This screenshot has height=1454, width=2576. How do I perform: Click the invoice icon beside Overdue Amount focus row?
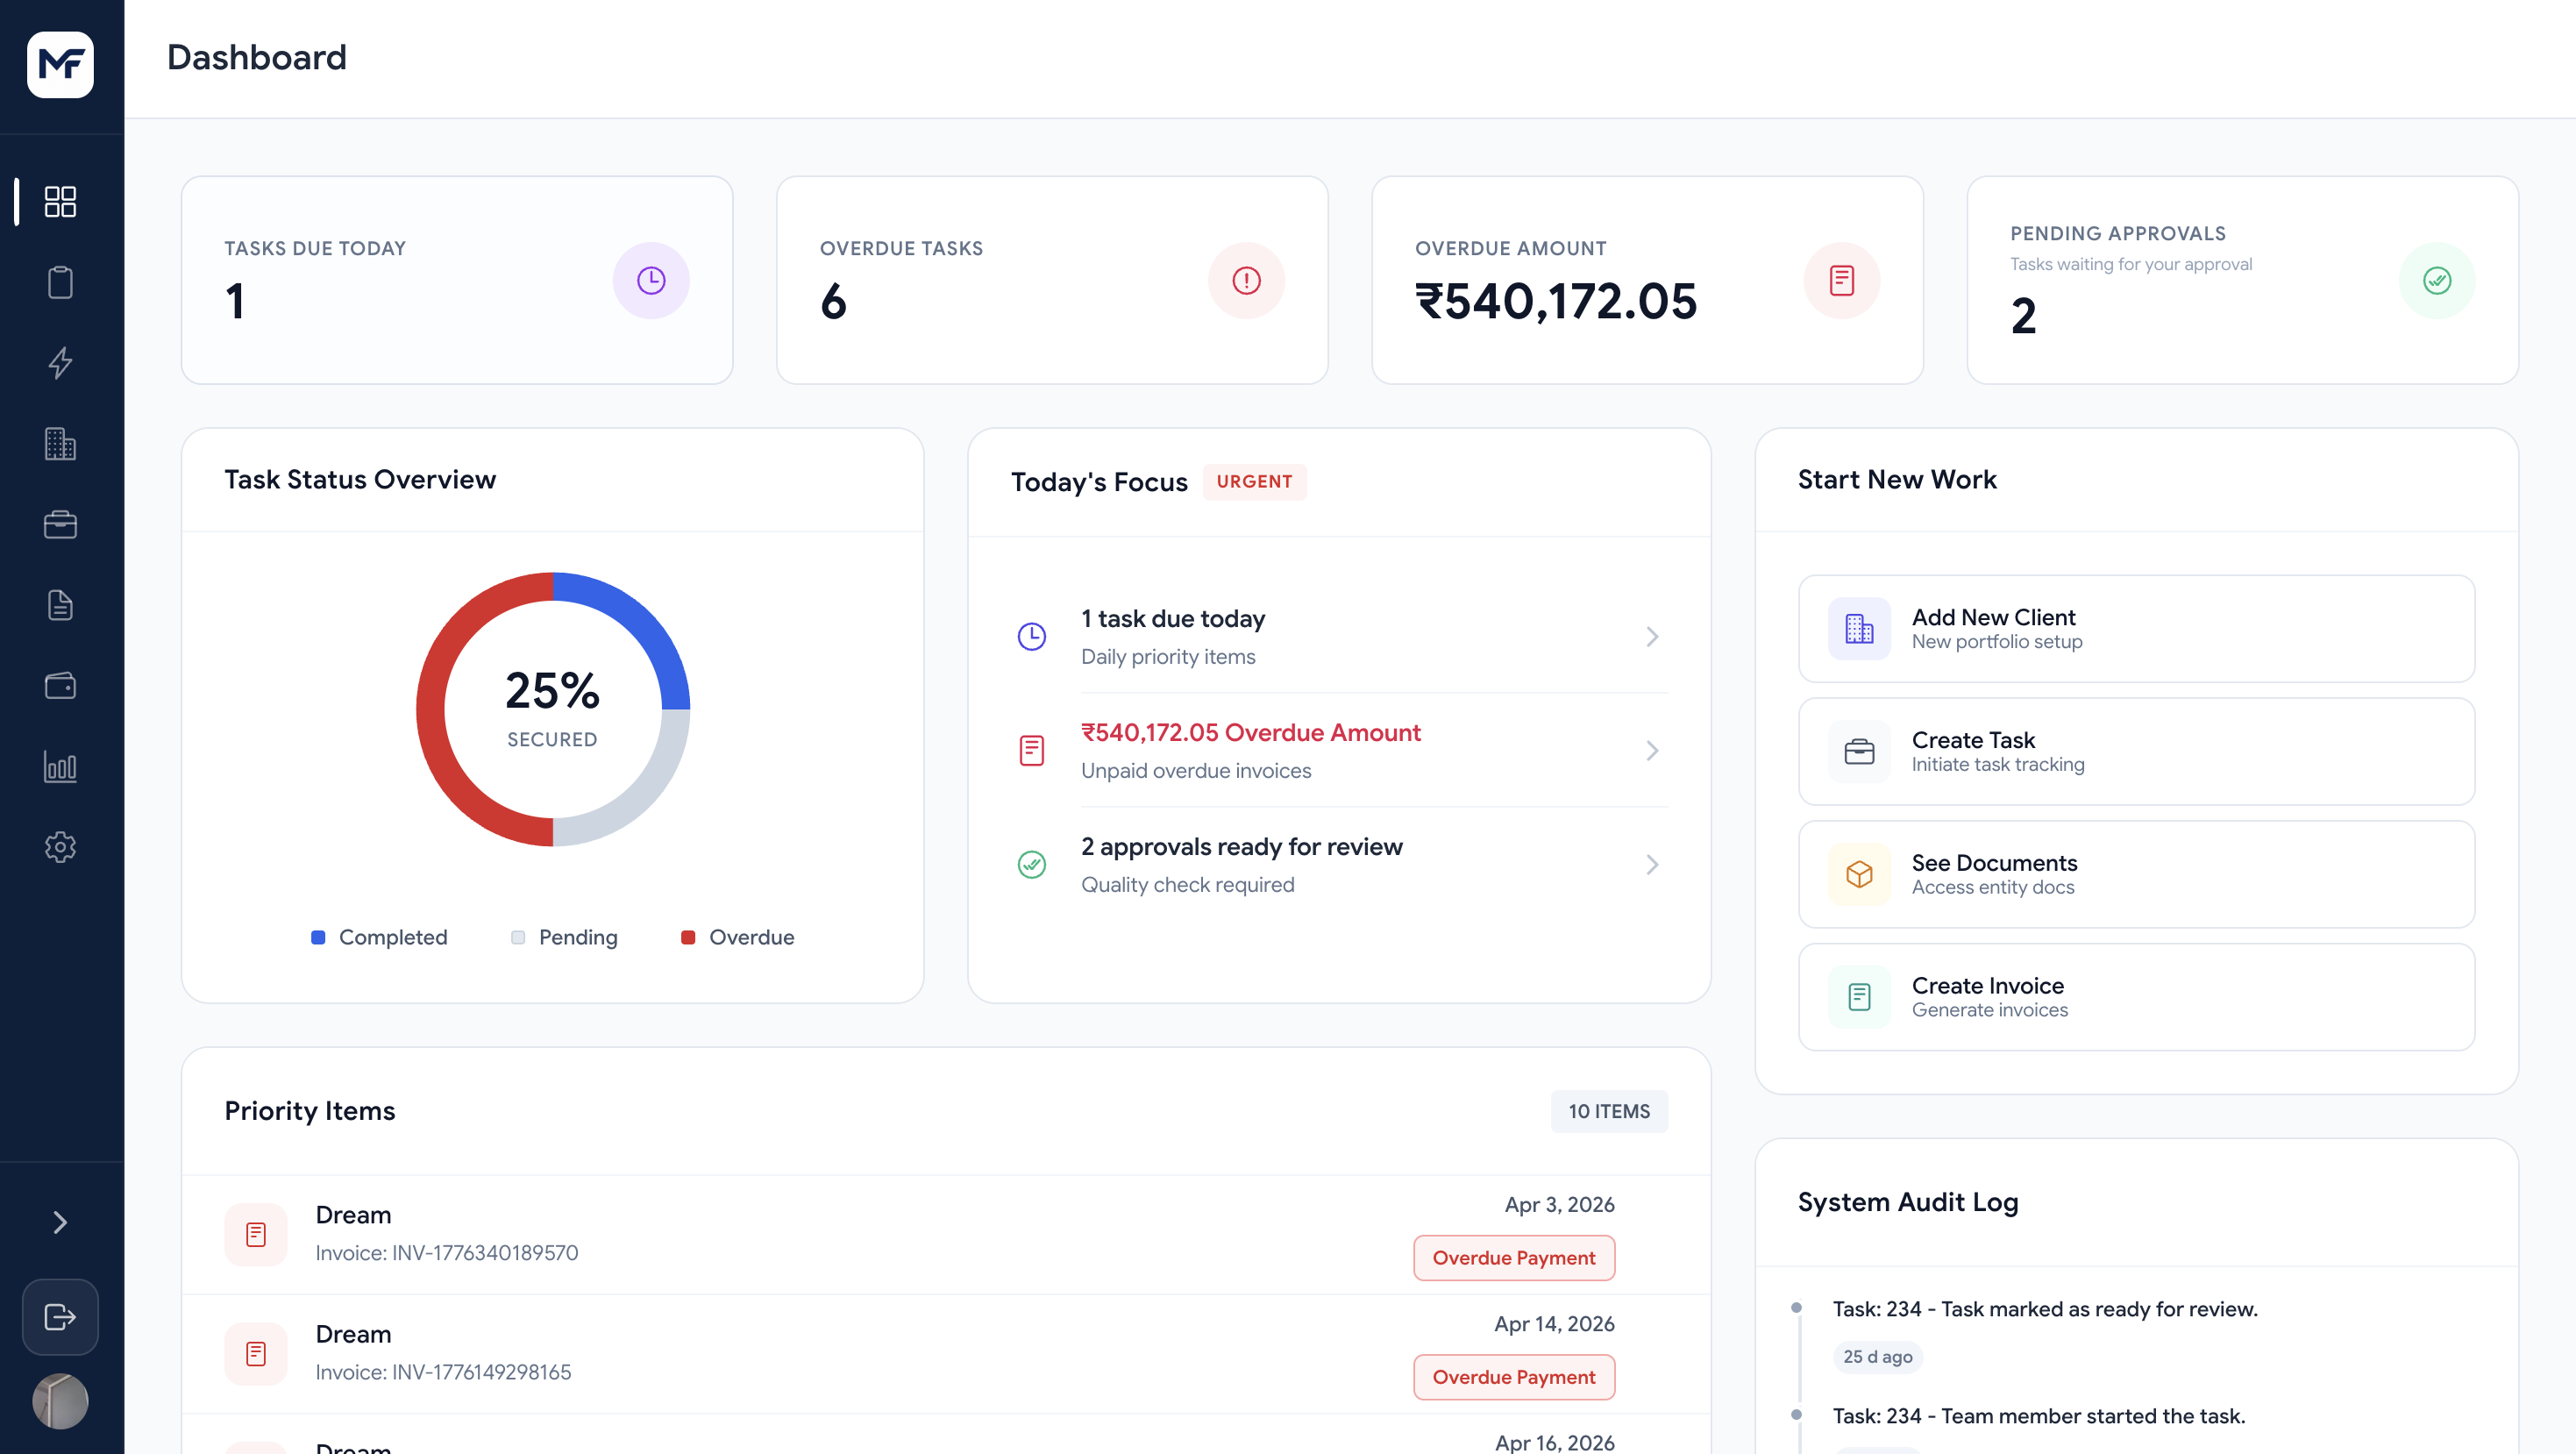1032,750
